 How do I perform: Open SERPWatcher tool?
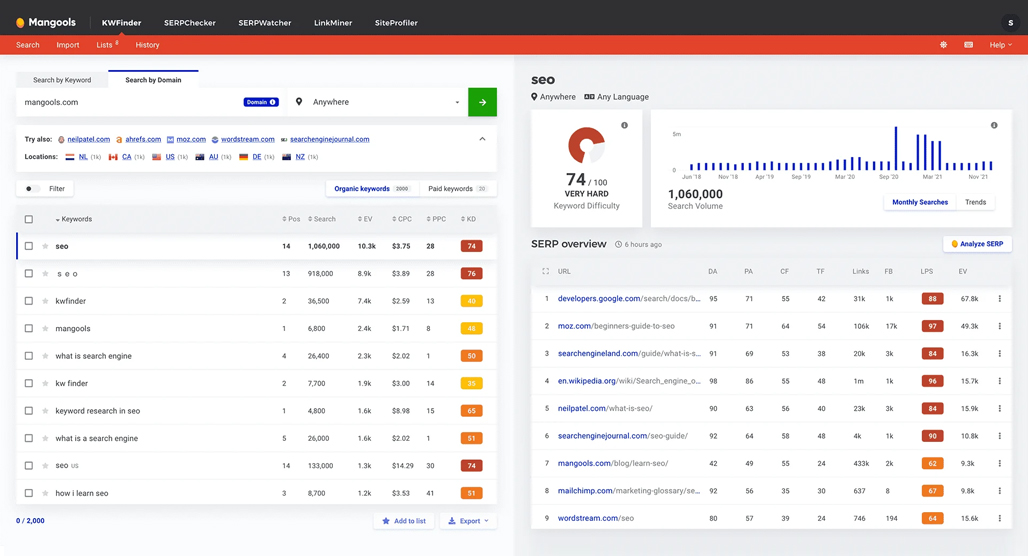click(265, 22)
